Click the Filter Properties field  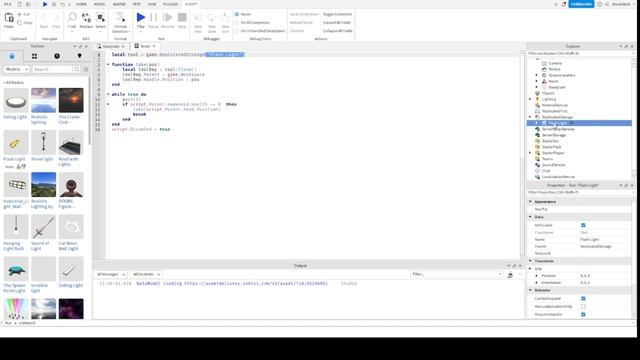coord(580,192)
